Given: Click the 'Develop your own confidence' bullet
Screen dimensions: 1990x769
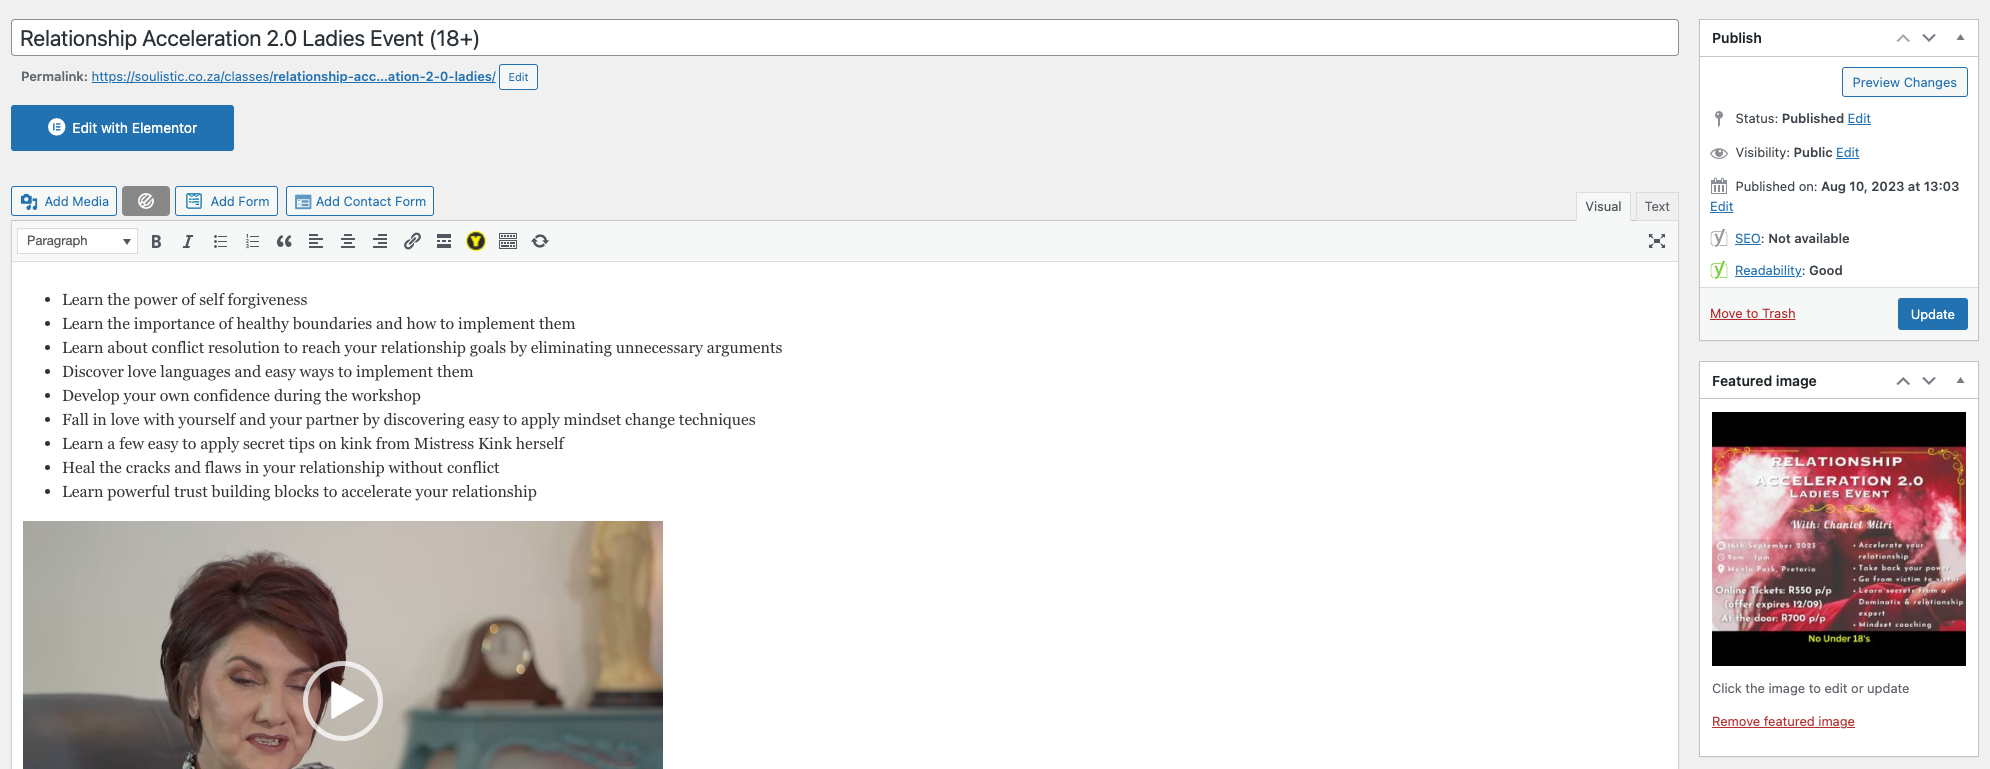Looking at the screenshot, I should coord(241,396).
